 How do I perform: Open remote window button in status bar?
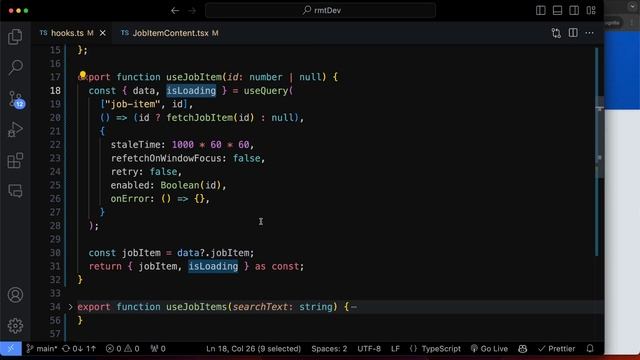coord(11,349)
